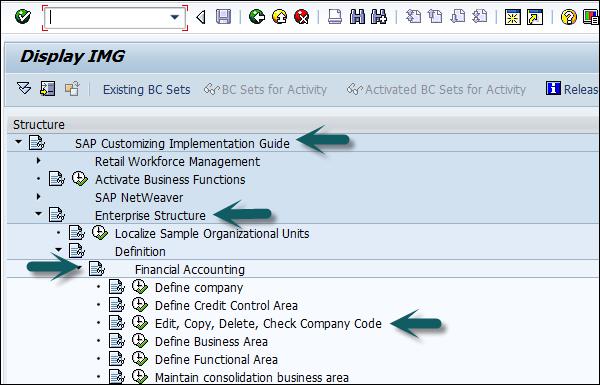Open documentation icon for SAP Customizing Implementation Guide
The image size is (600, 385).
click(x=36, y=143)
